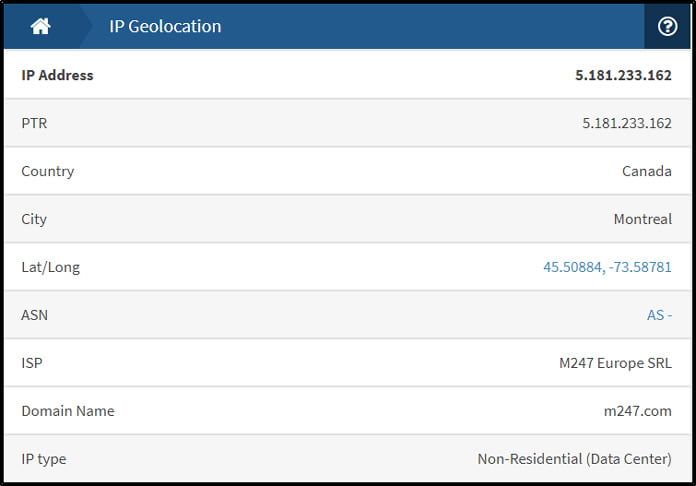The width and height of the screenshot is (696, 486).
Task: Open the help question mark icon
Action: [x=667, y=26]
